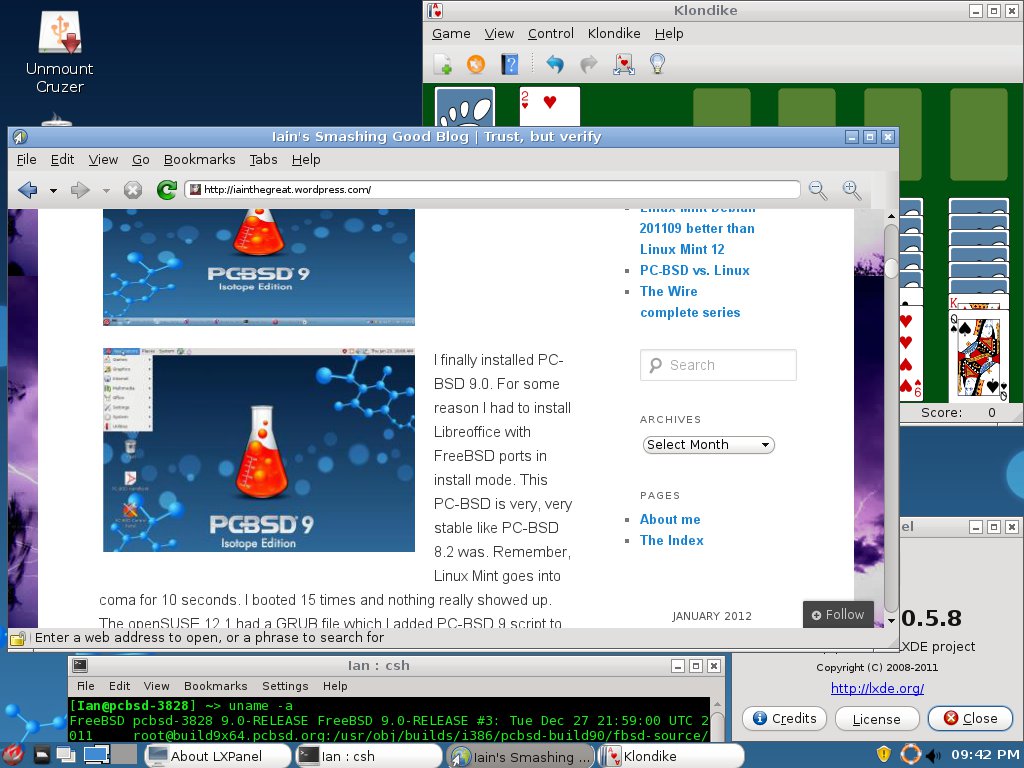Viewport: 1024px width, 768px height.
Task: Click the Credits button in LXPanel dialog
Action: point(784,718)
